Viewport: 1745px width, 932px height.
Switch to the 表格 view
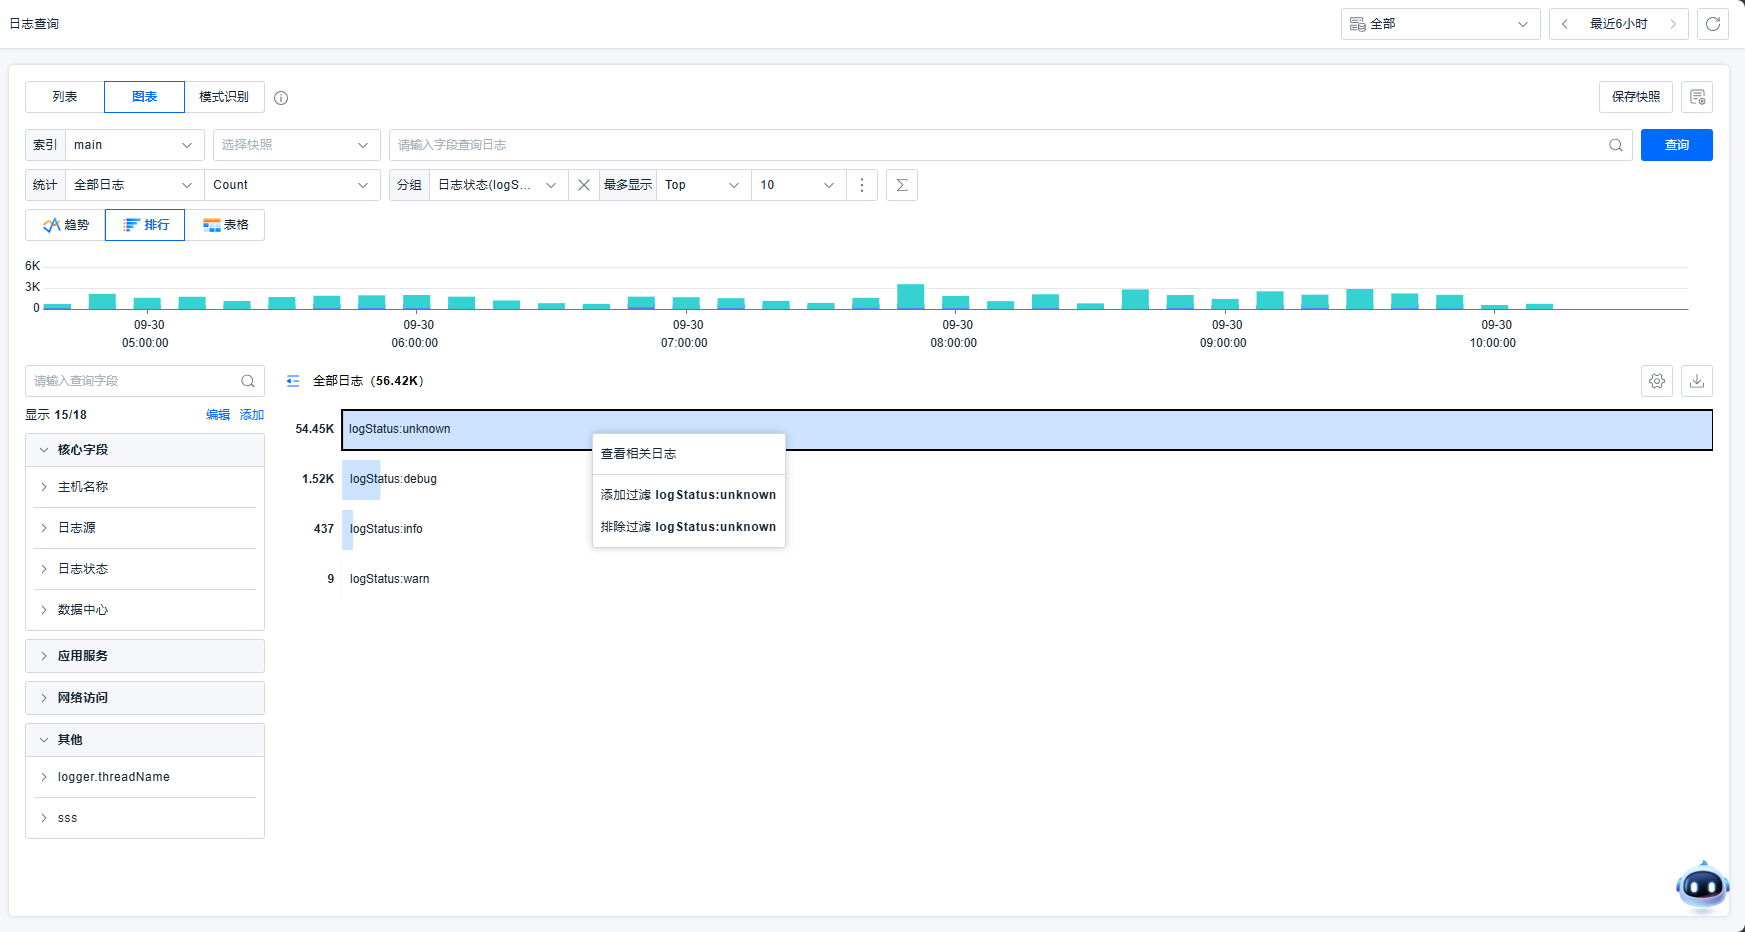pos(225,225)
